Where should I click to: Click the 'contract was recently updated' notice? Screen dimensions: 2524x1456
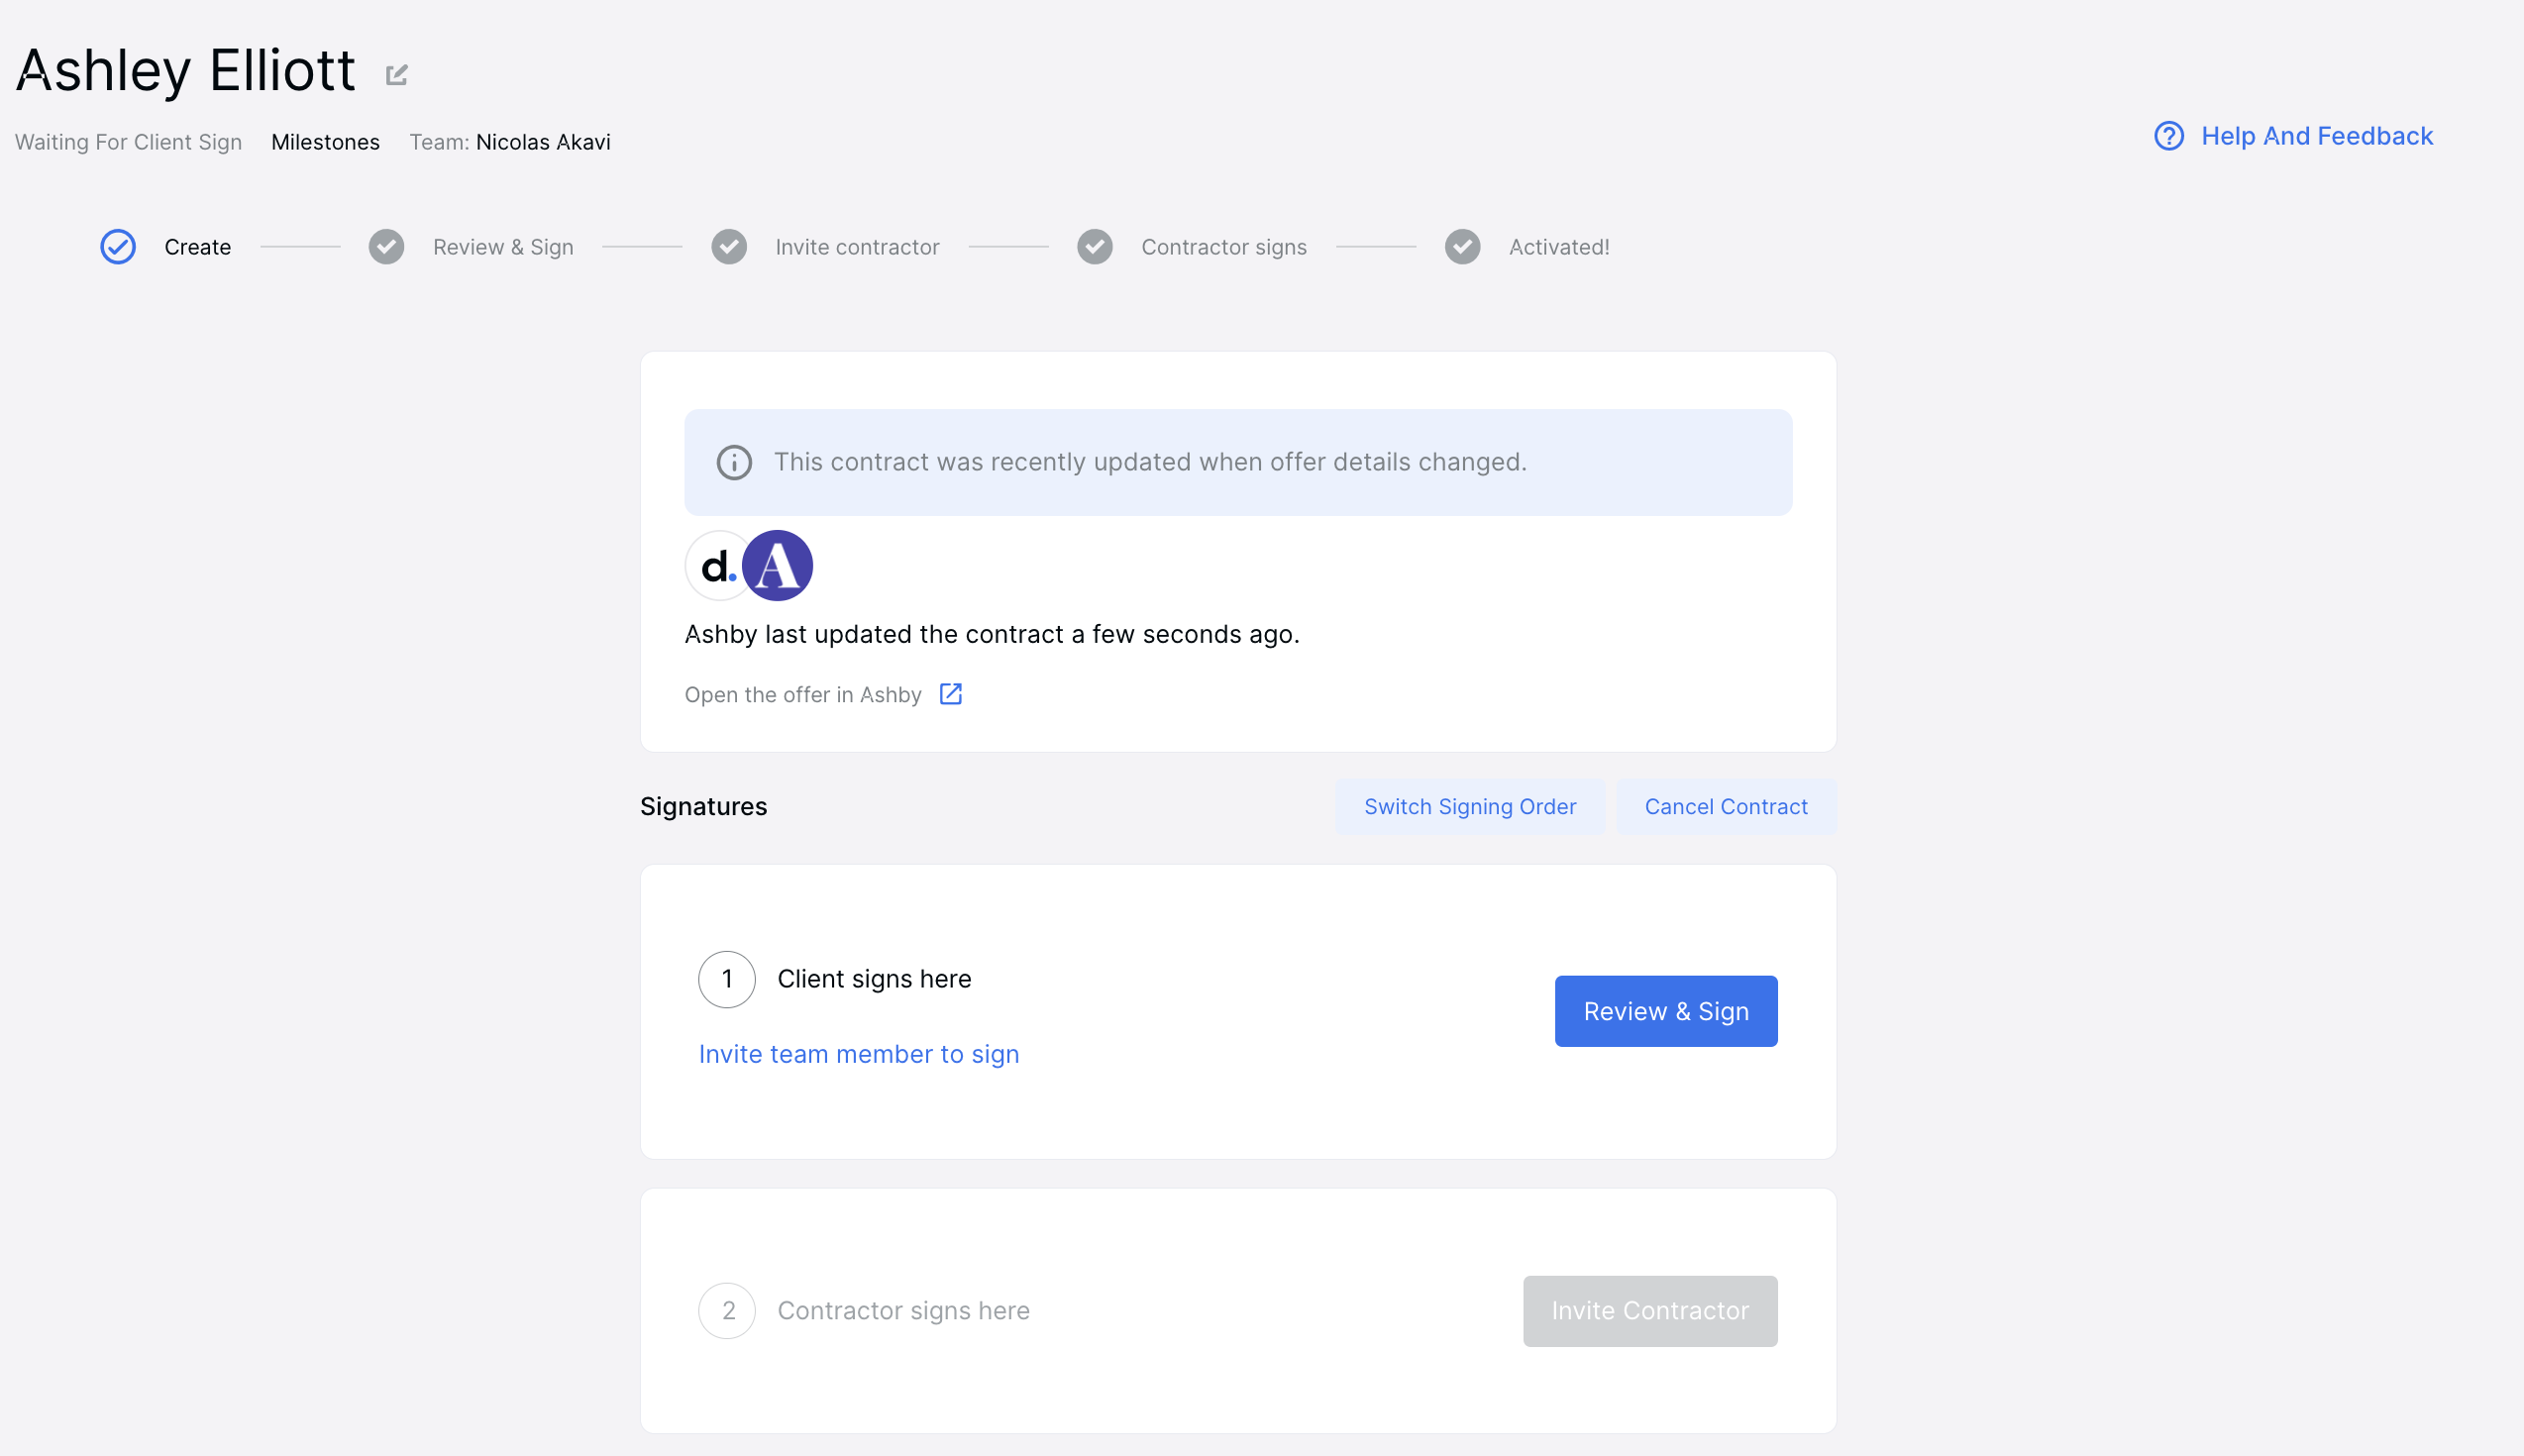1238,462
